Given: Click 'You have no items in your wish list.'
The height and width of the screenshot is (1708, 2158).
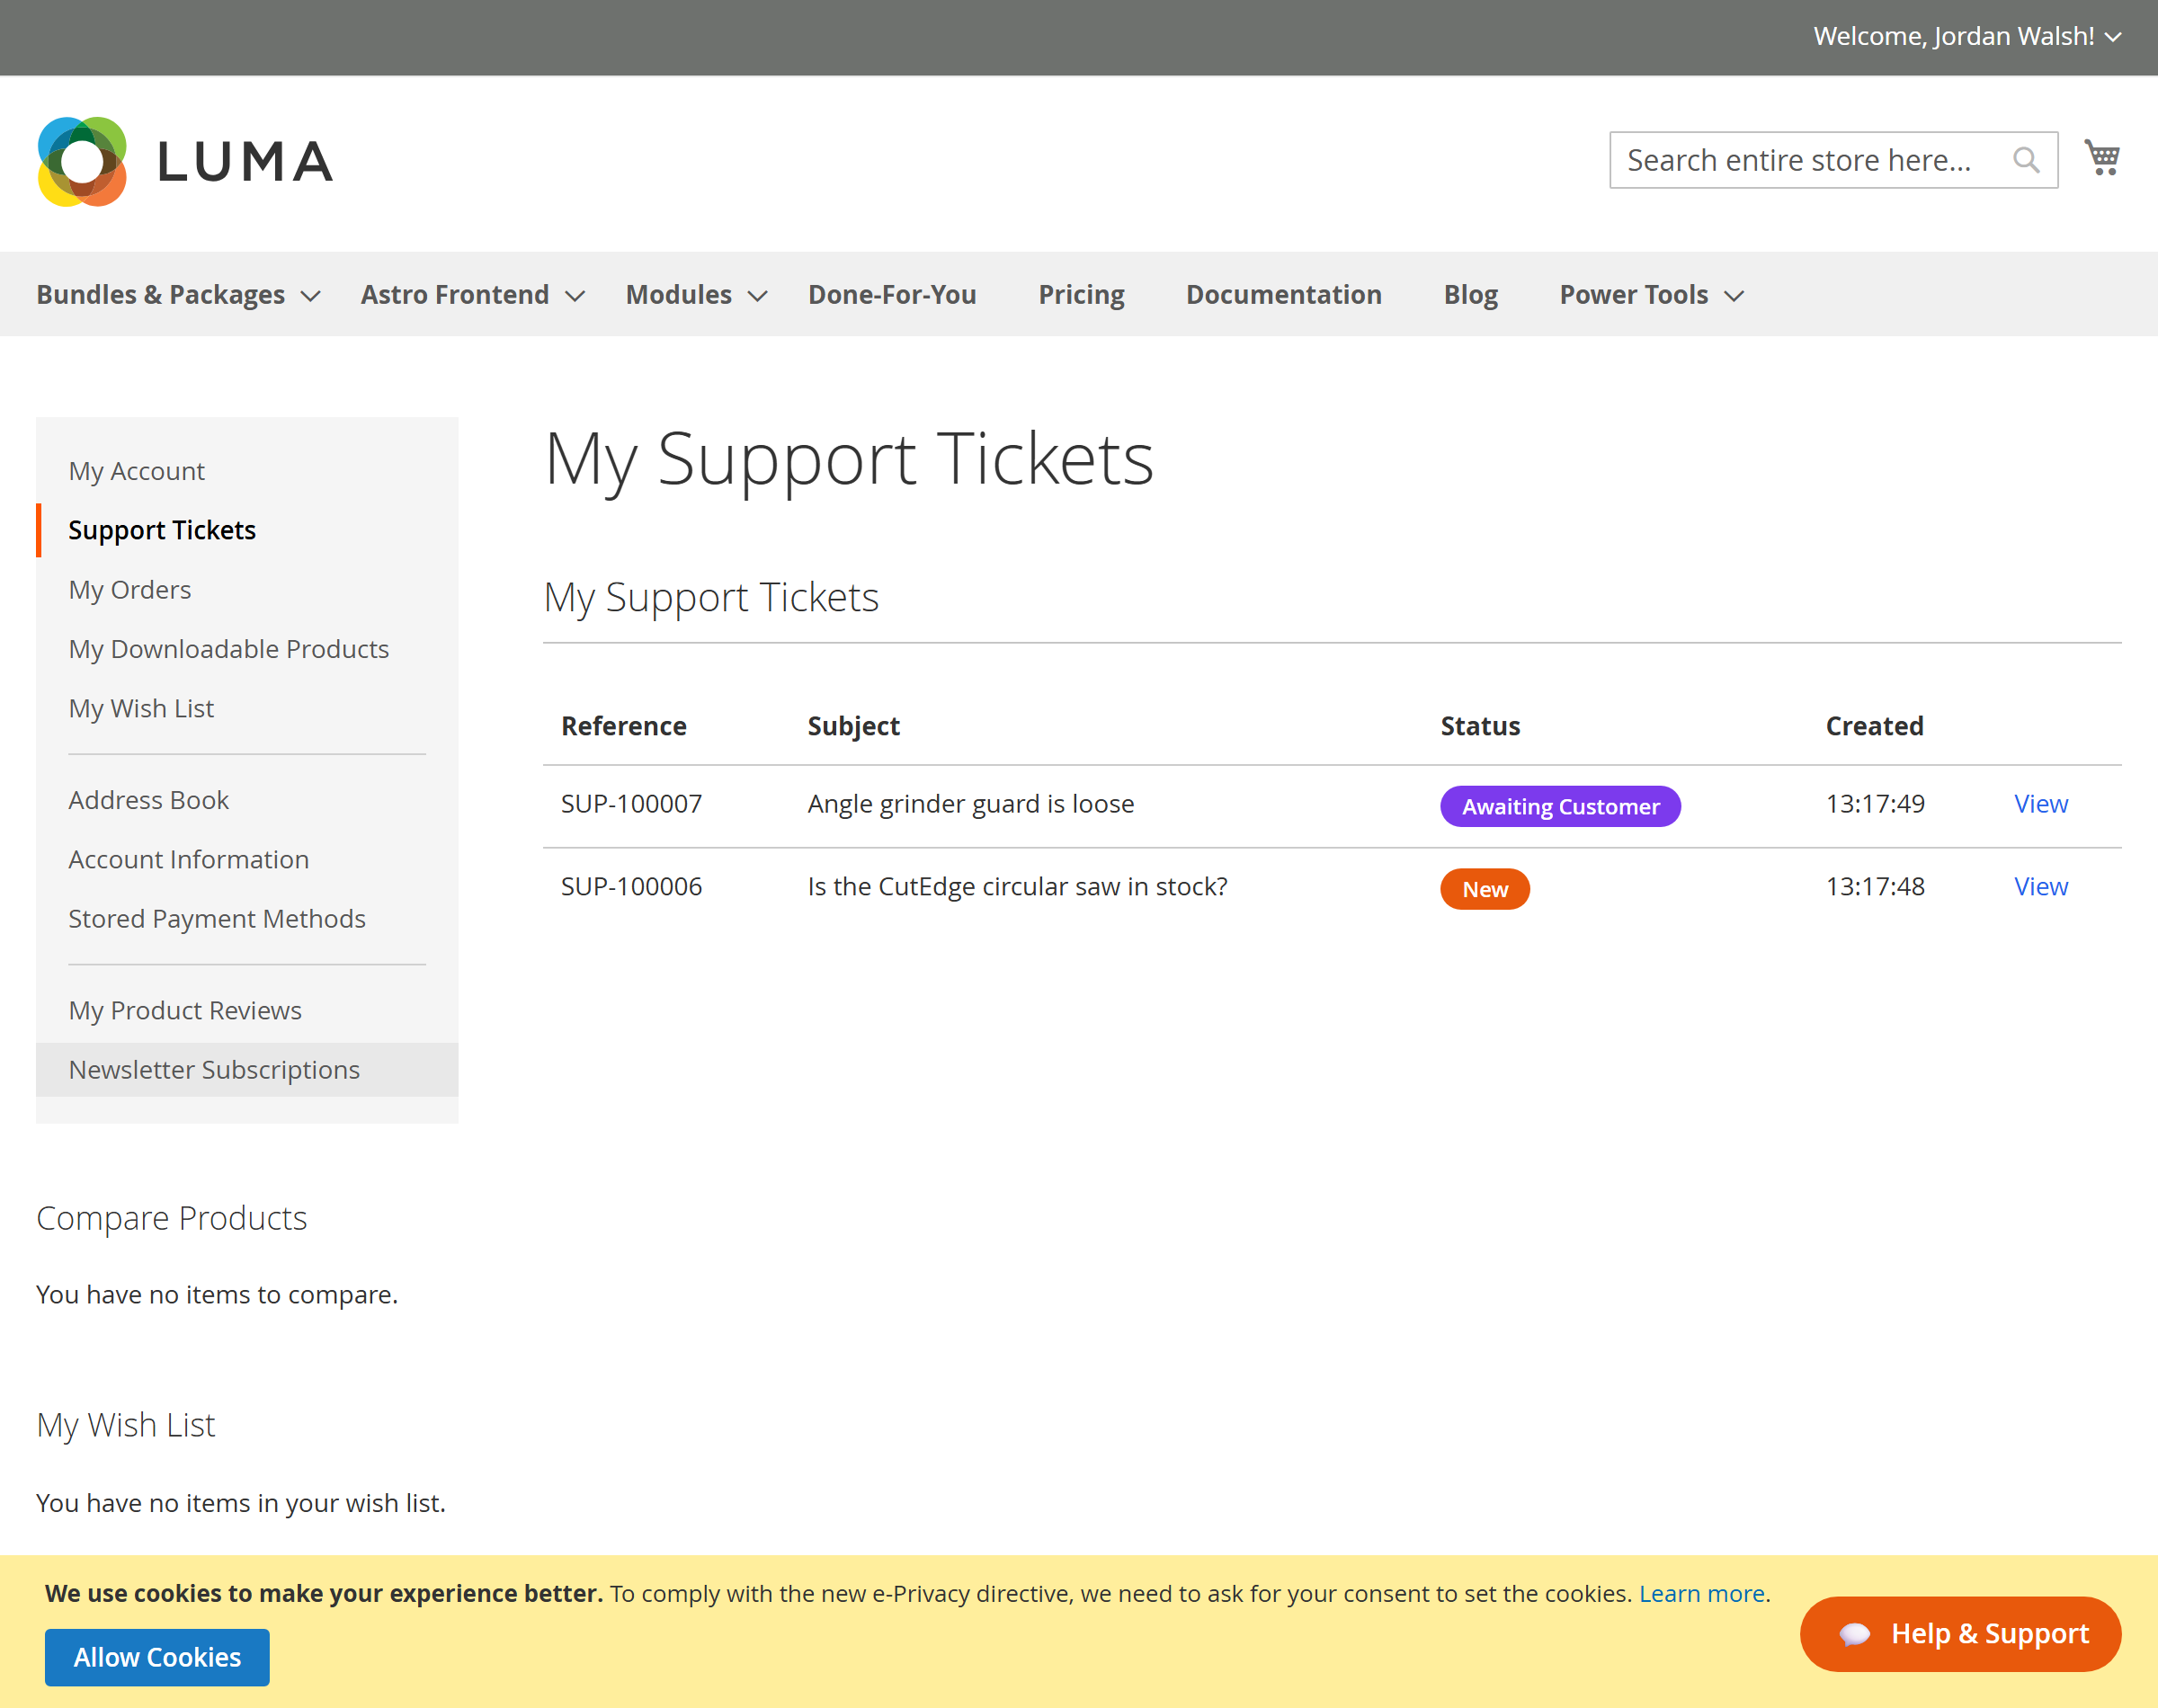Looking at the screenshot, I should click(x=241, y=1503).
